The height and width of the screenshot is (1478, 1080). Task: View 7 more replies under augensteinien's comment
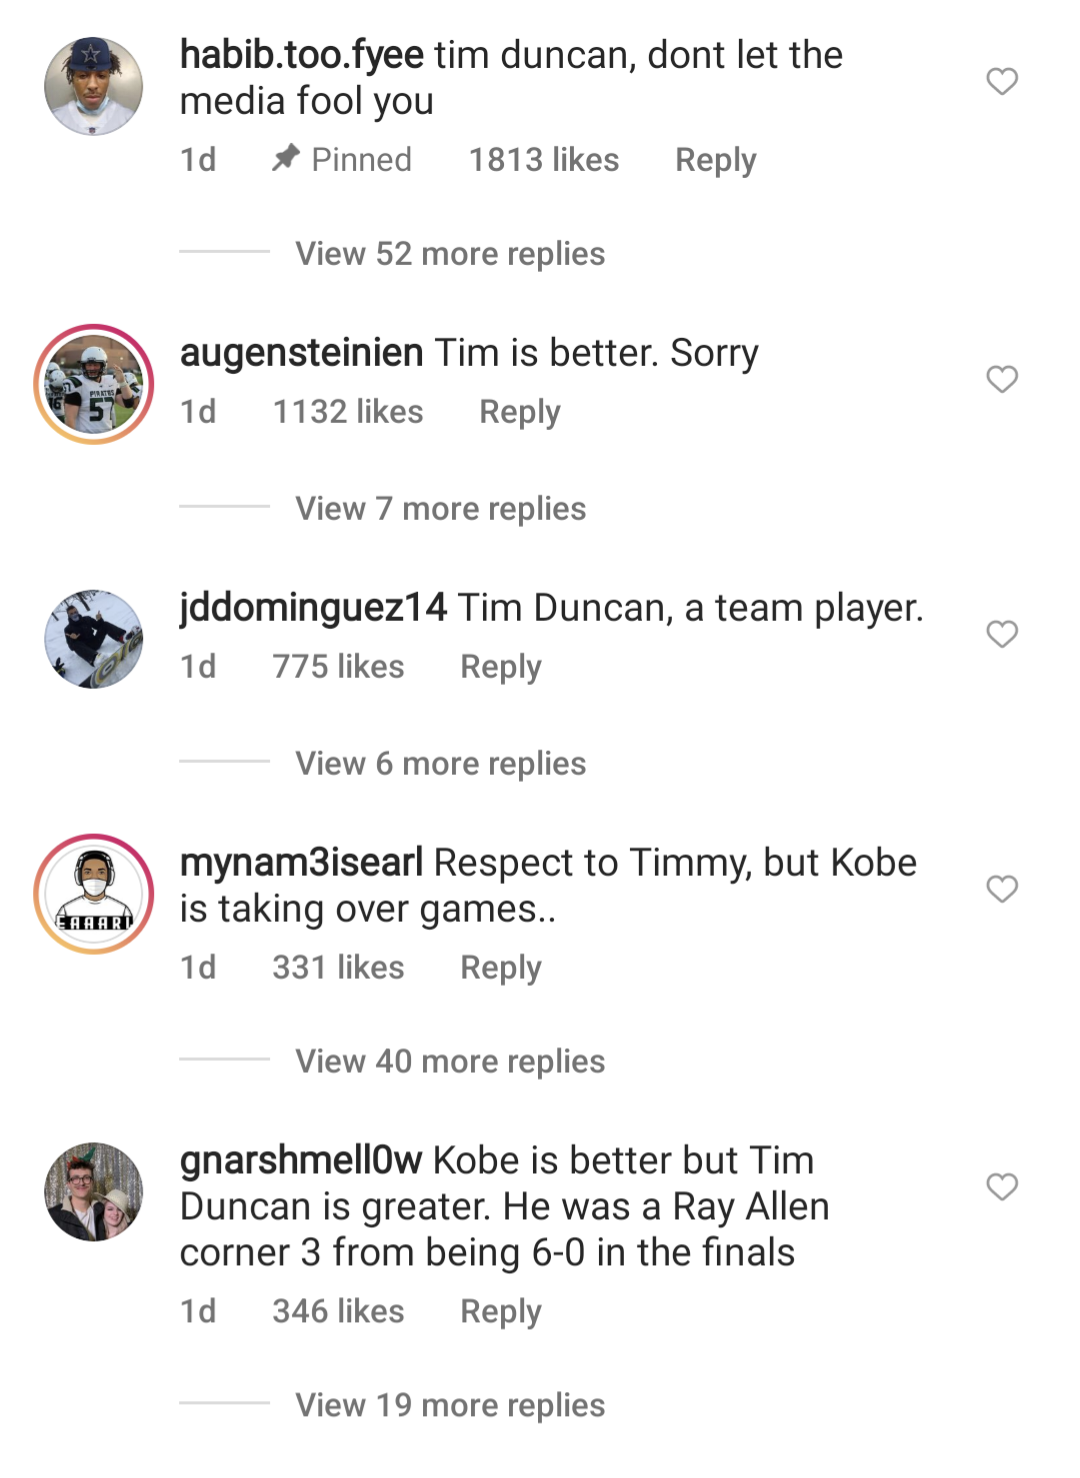tap(440, 509)
